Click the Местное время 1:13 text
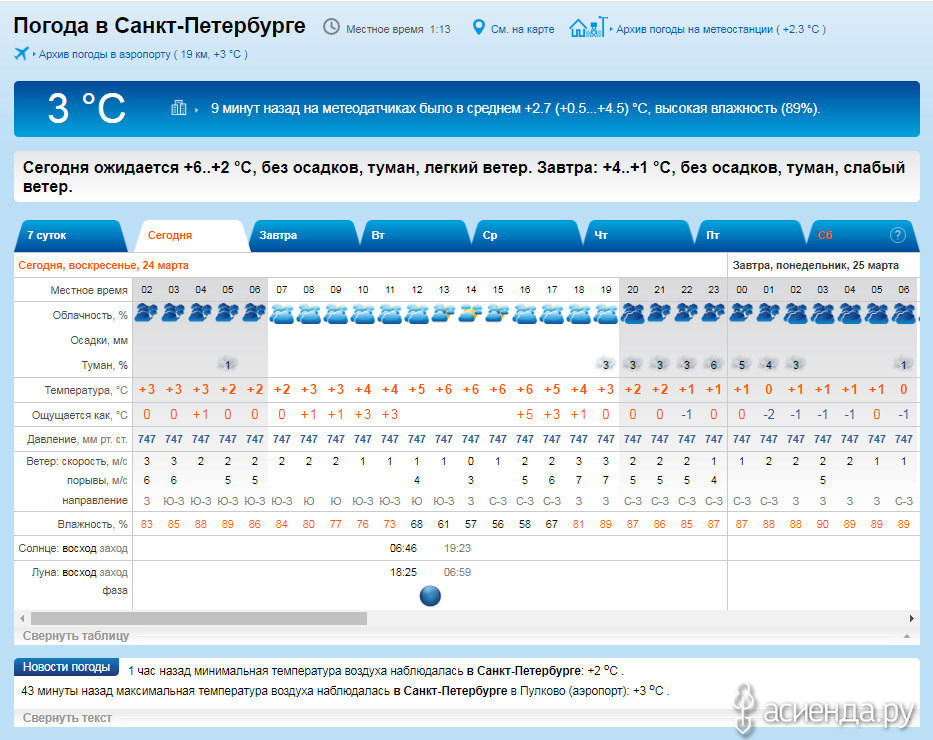The image size is (933, 740). click(398, 29)
